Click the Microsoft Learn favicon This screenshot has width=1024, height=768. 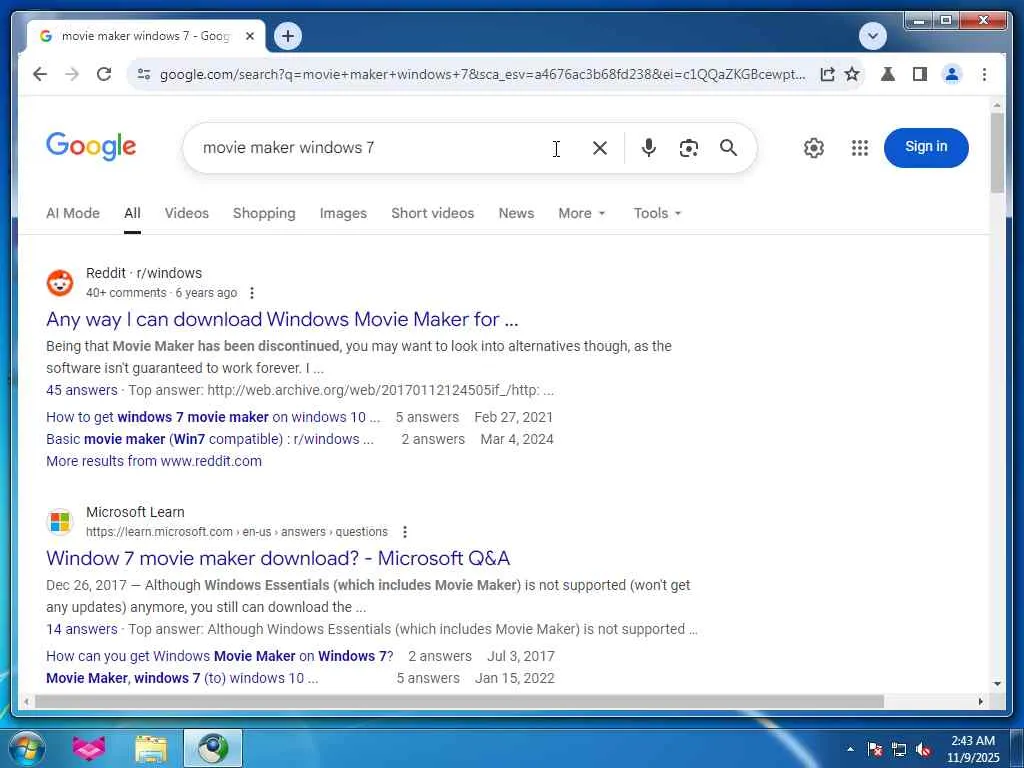[x=60, y=522]
